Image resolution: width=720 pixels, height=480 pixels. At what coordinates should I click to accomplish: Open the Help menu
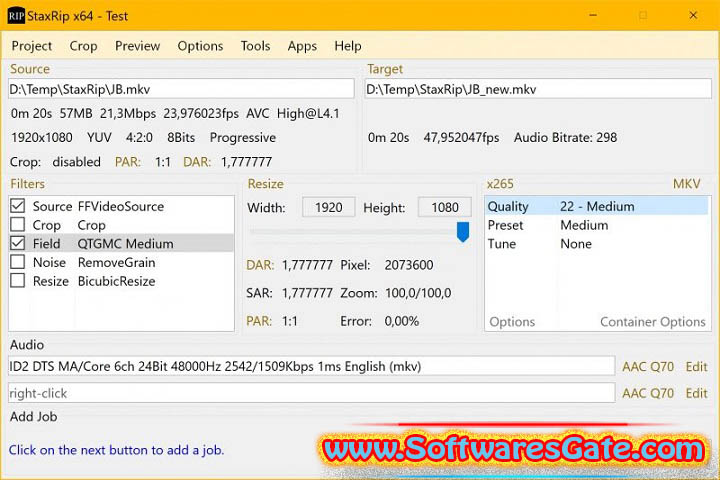point(348,46)
